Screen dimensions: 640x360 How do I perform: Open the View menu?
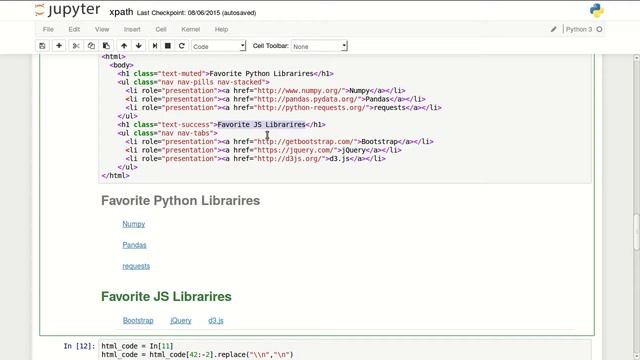[x=102, y=29]
